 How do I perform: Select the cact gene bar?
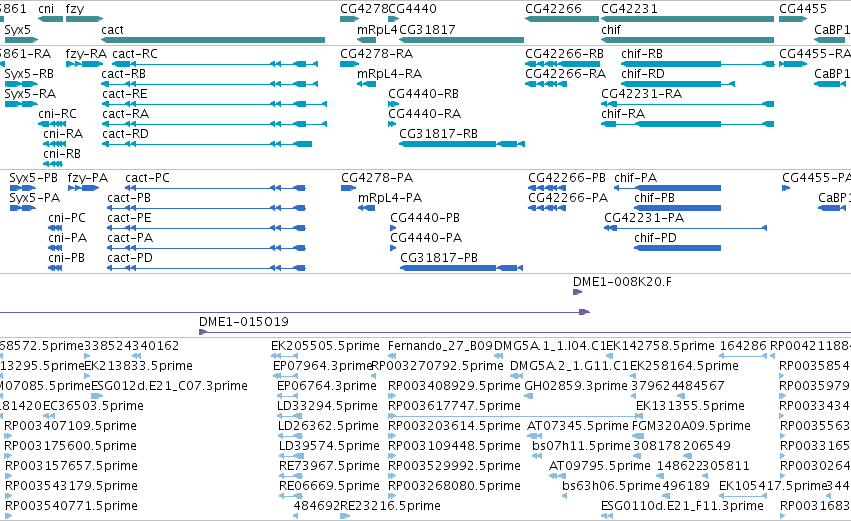[213, 40]
